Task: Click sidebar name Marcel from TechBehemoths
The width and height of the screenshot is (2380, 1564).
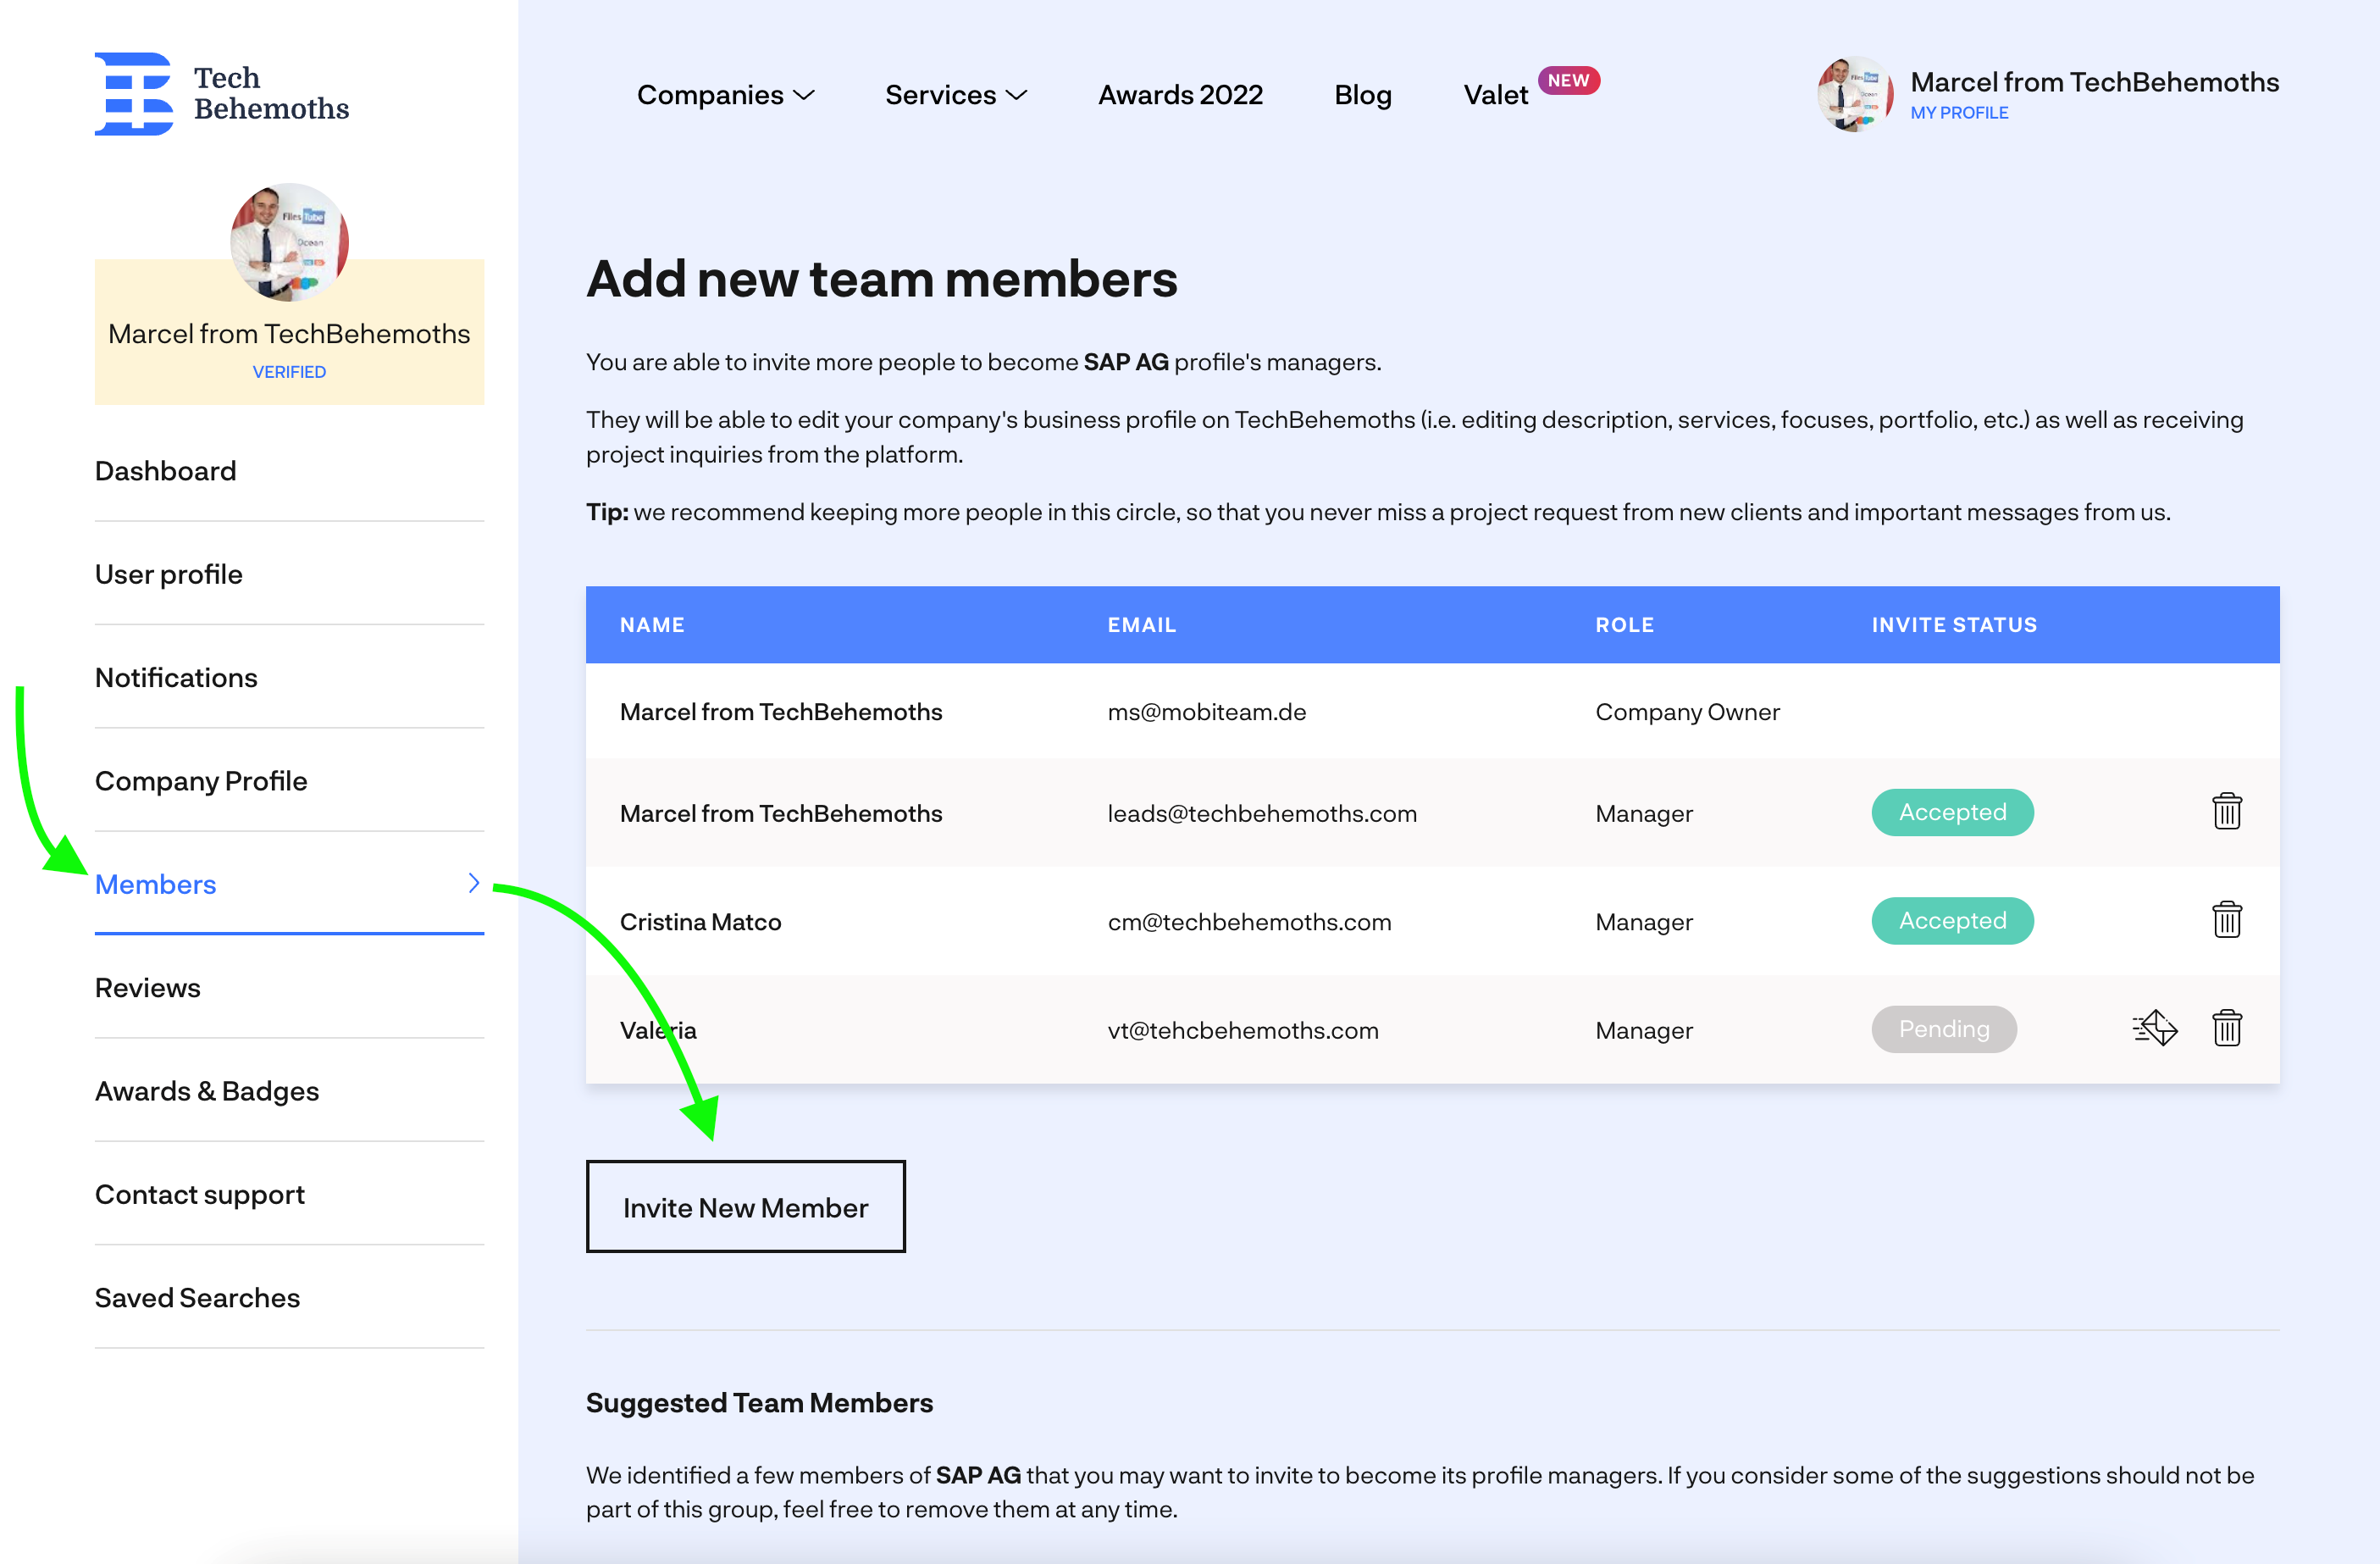Action: 289,334
